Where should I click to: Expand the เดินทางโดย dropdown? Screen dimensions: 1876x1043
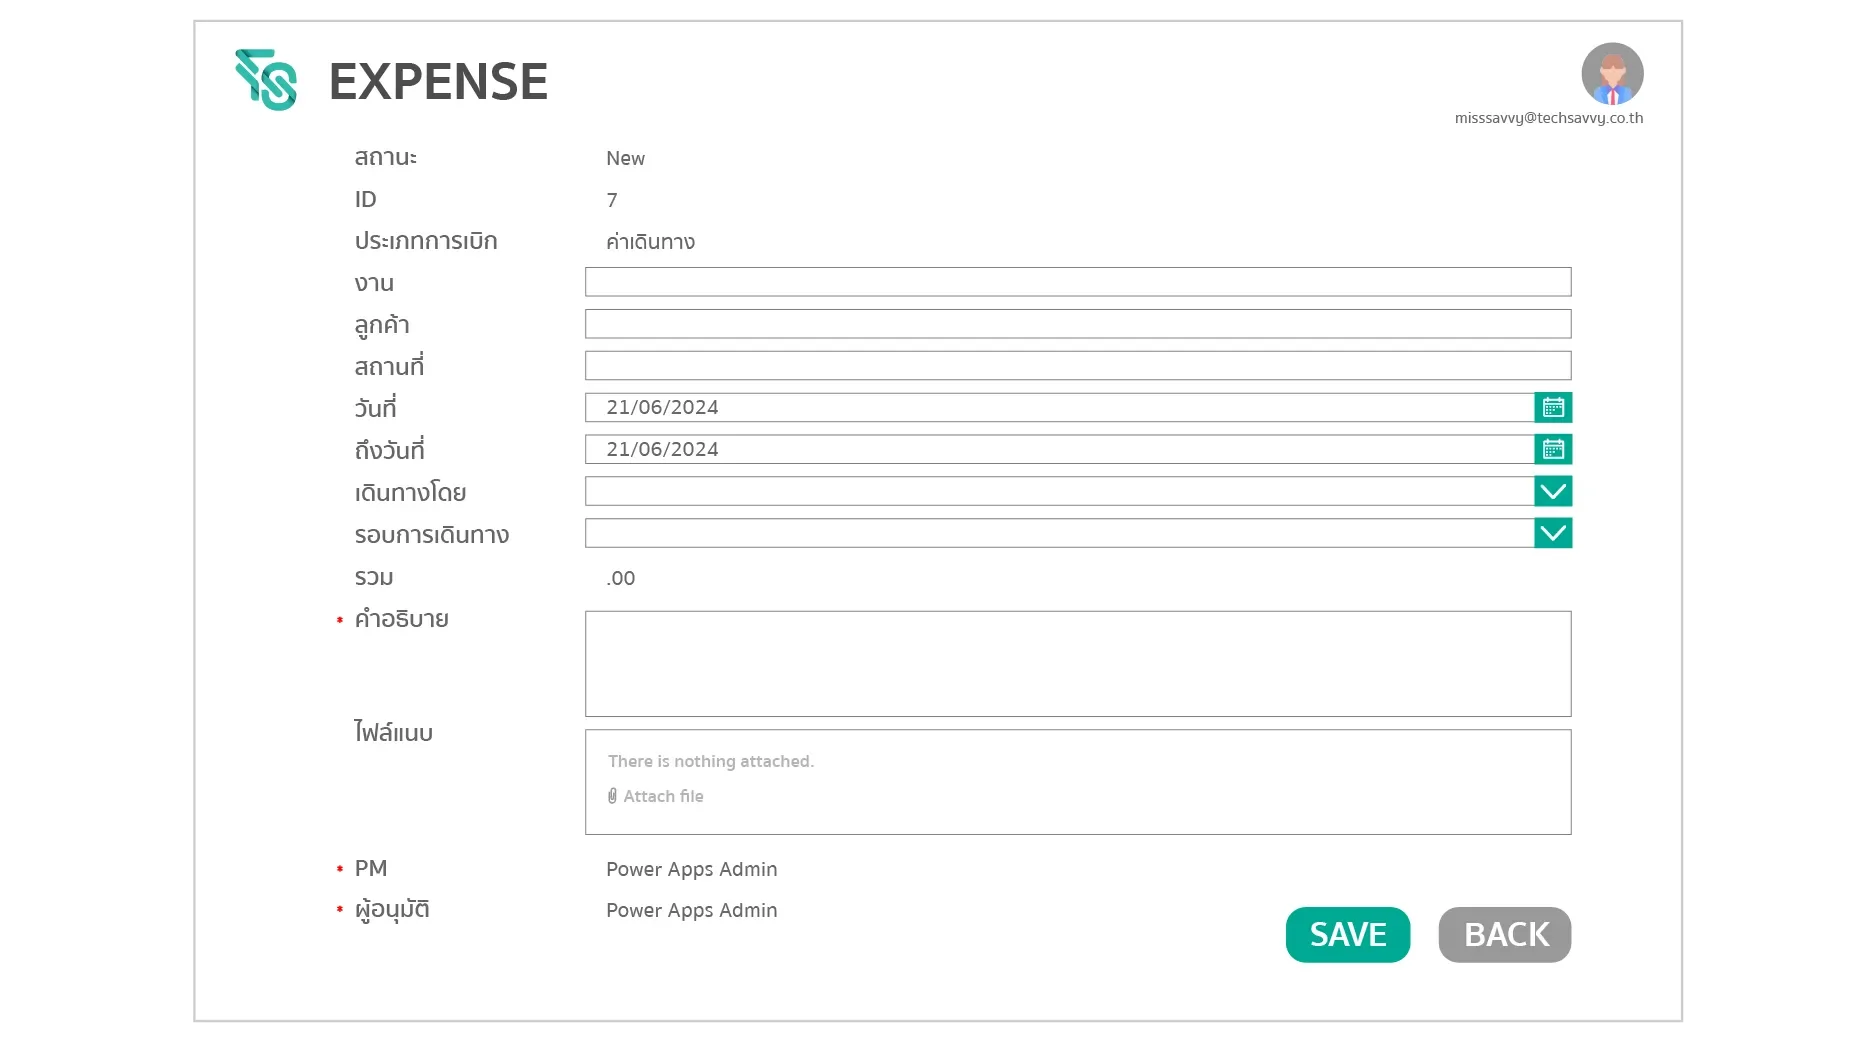coord(1553,491)
